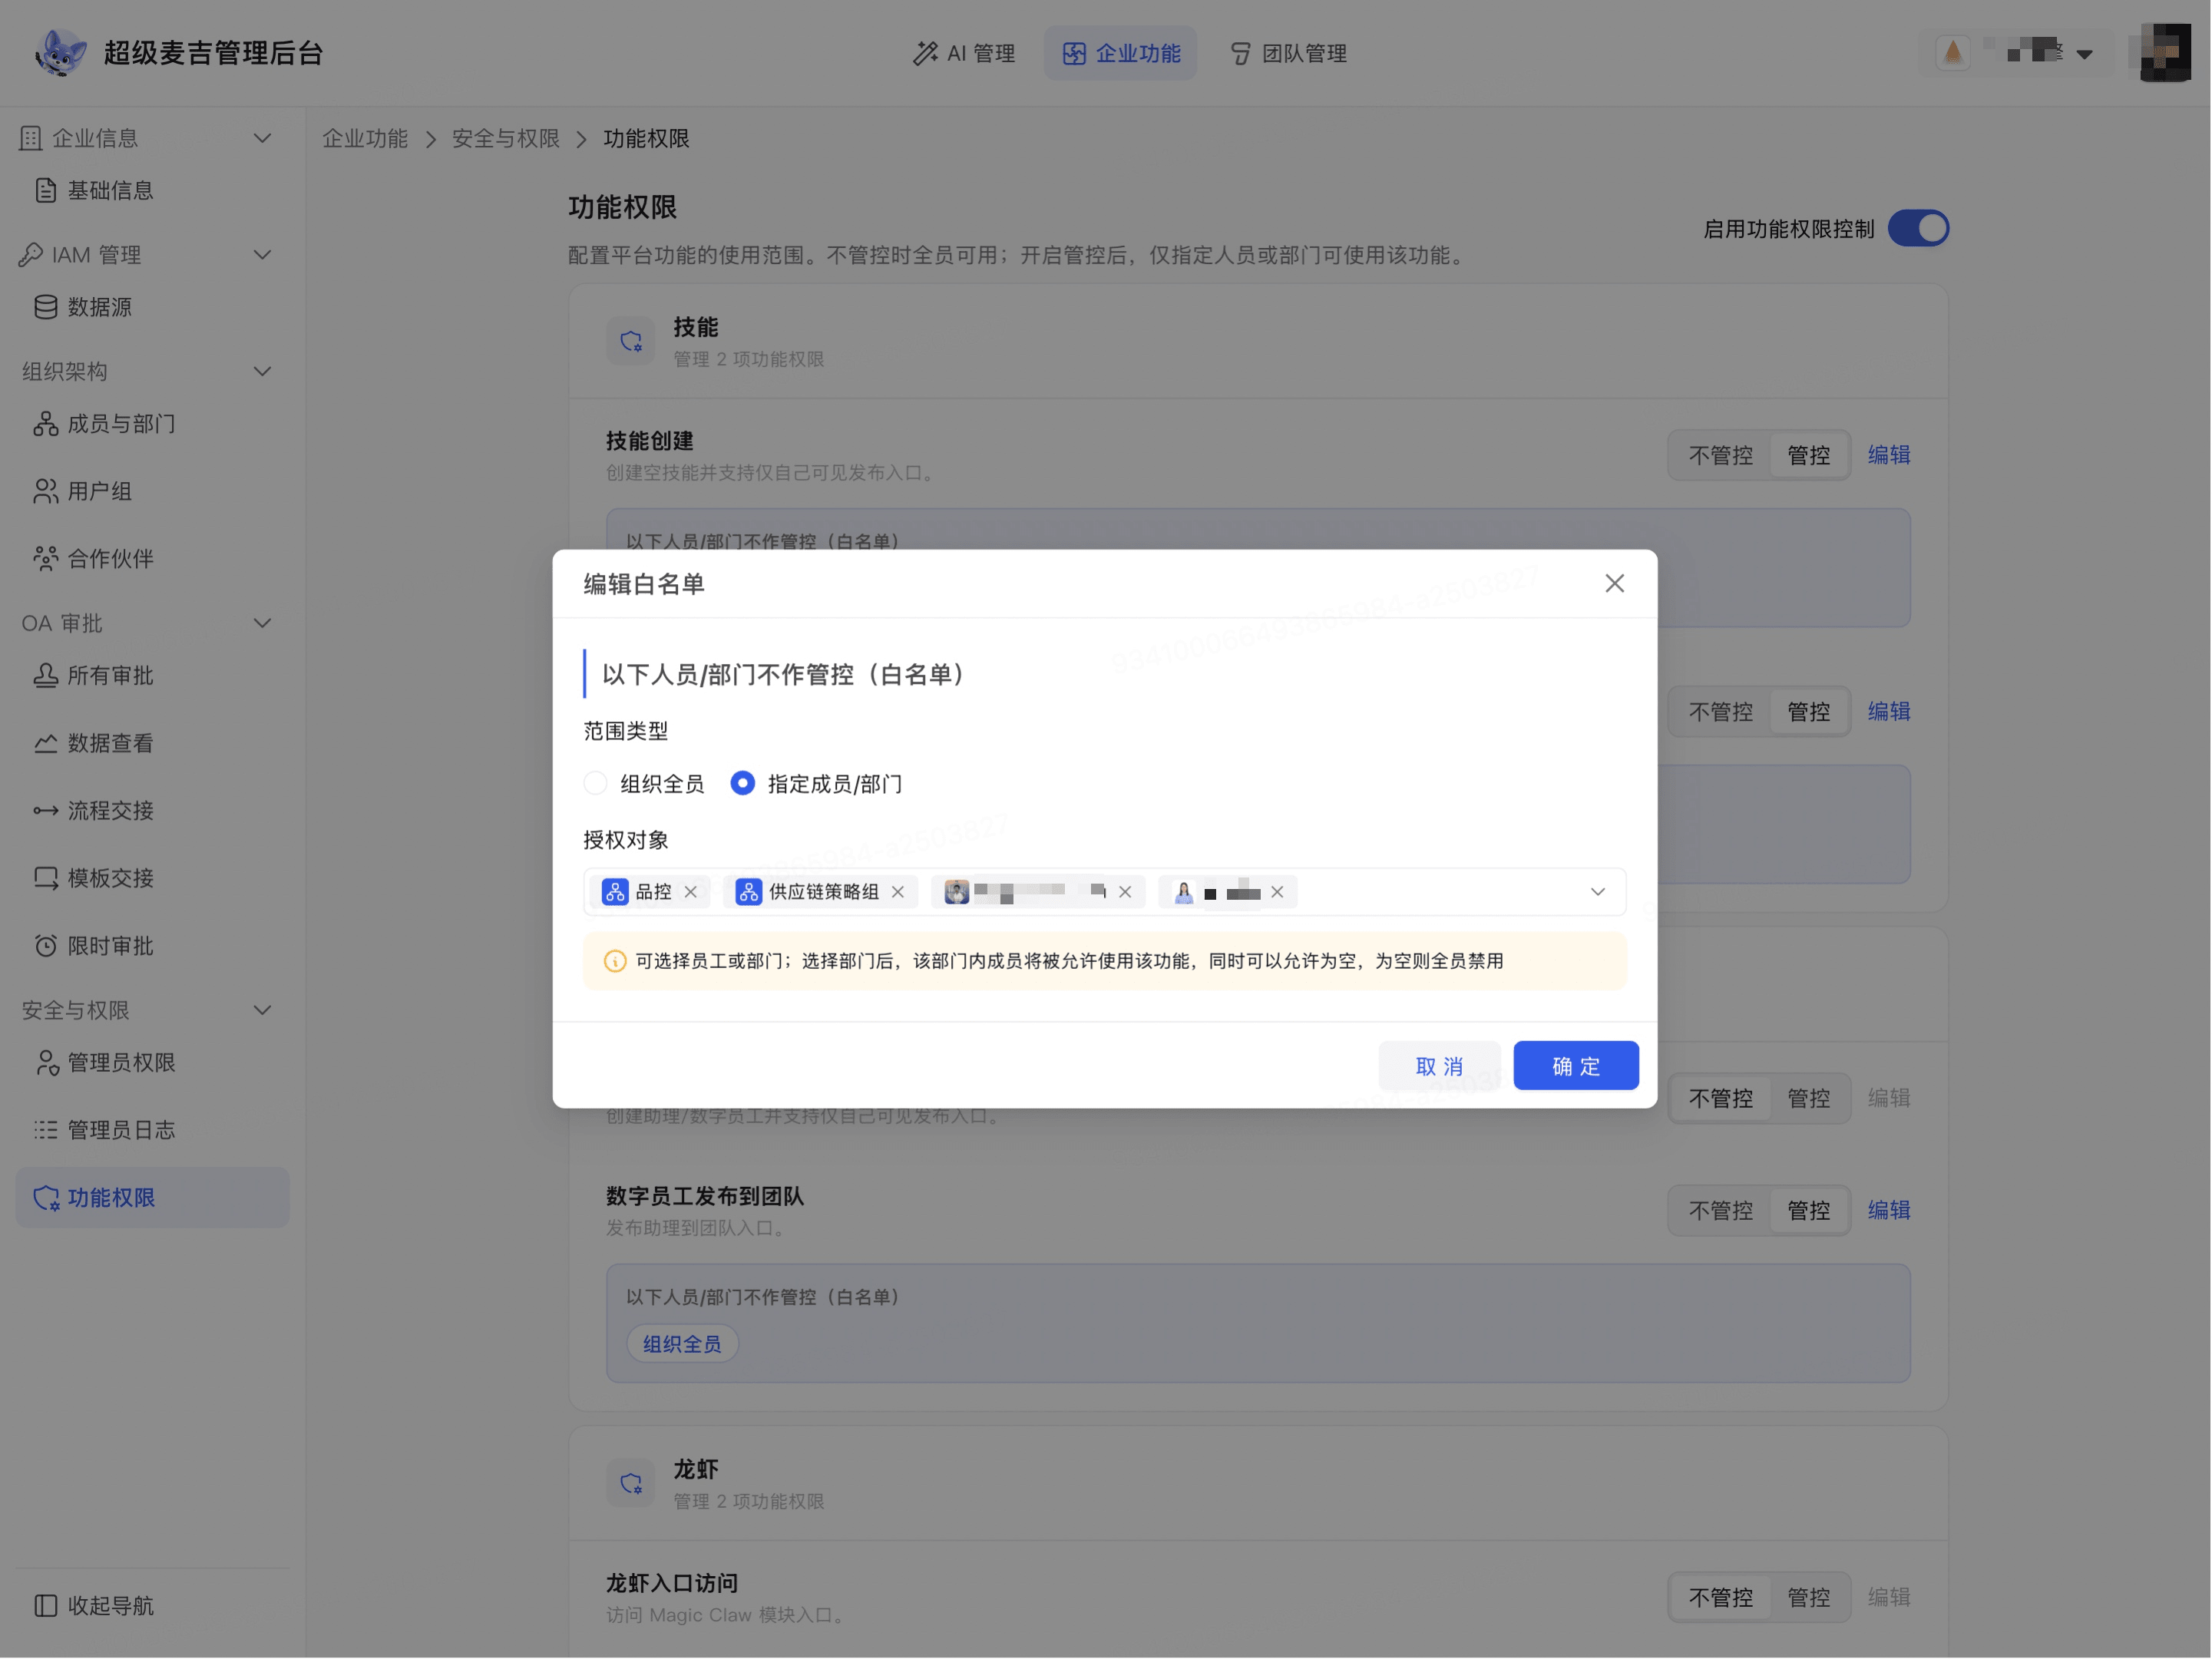
Task: Toggle the 启用功能权限控制 switch
Action: pos(1919,229)
